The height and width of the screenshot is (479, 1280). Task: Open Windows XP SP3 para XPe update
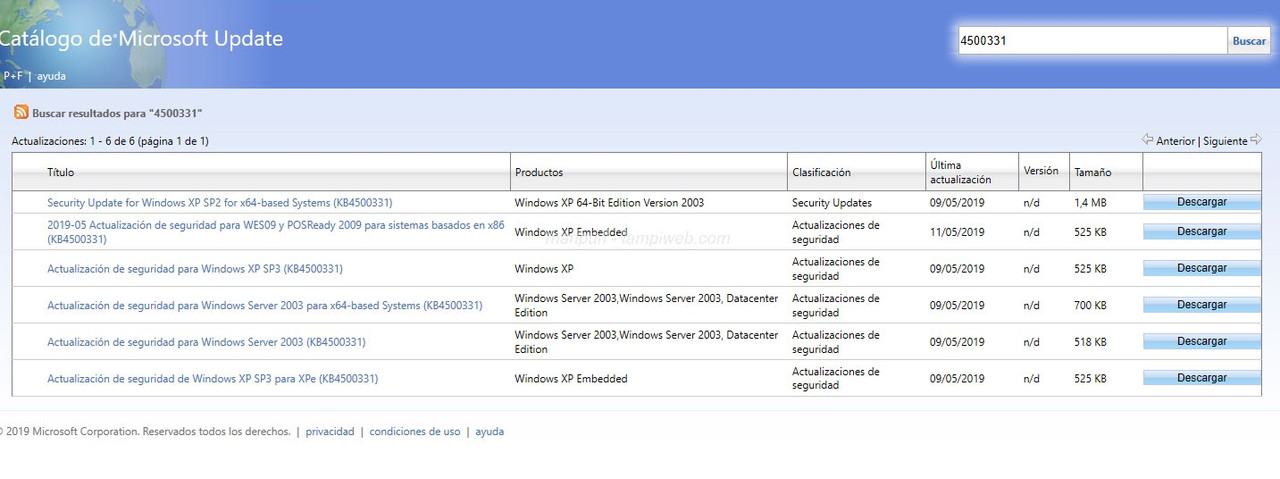tap(212, 379)
